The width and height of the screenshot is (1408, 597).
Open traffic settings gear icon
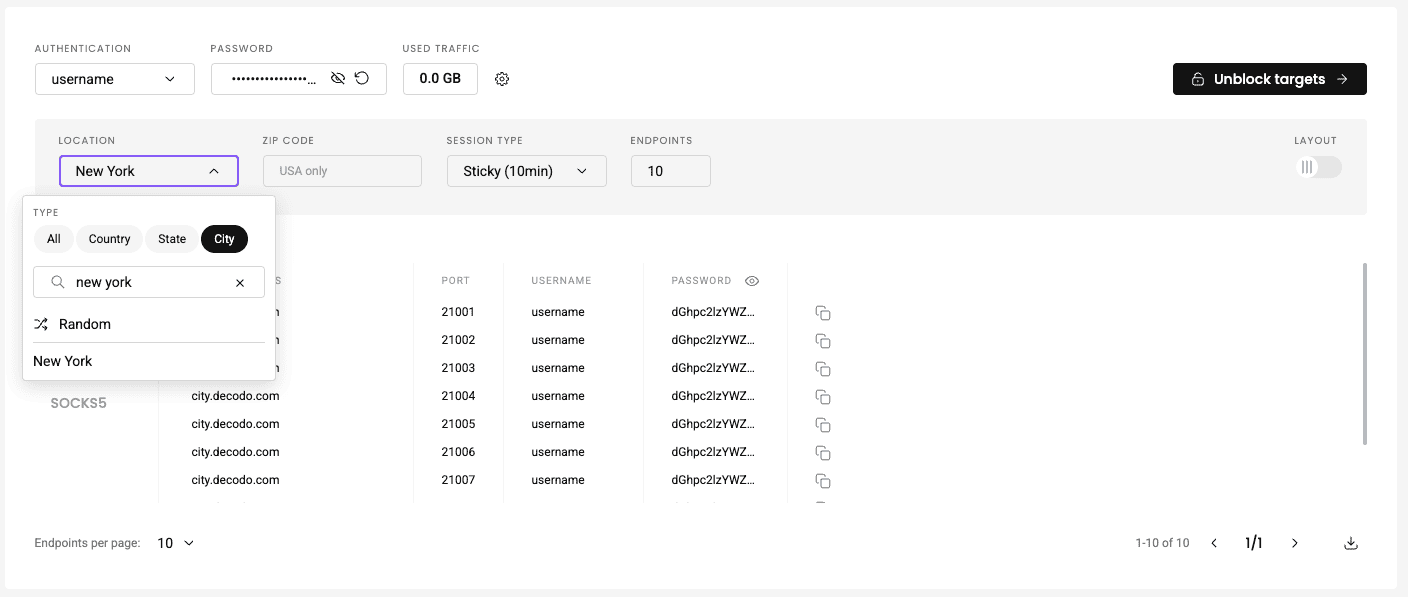(502, 79)
